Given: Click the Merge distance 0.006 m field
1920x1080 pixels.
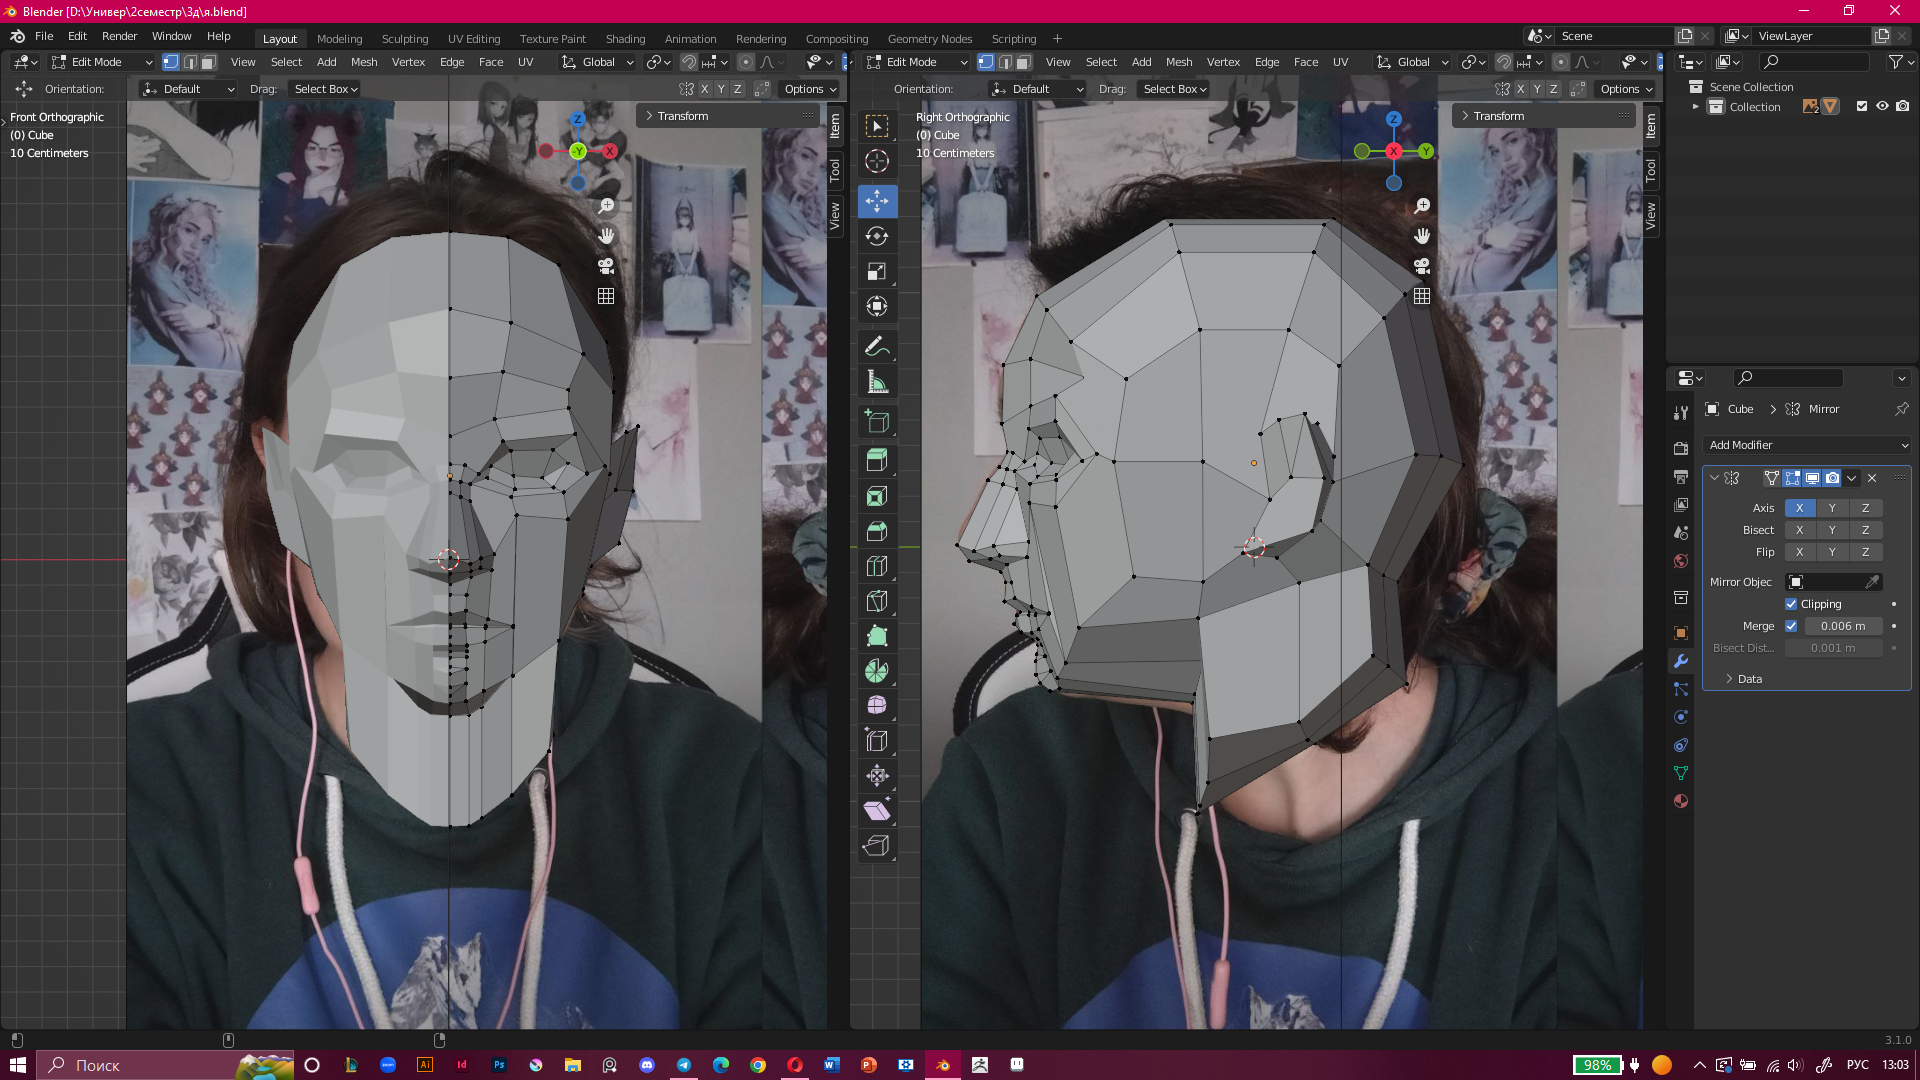Looking at the screenshot, I should (x=1843, y=626).
